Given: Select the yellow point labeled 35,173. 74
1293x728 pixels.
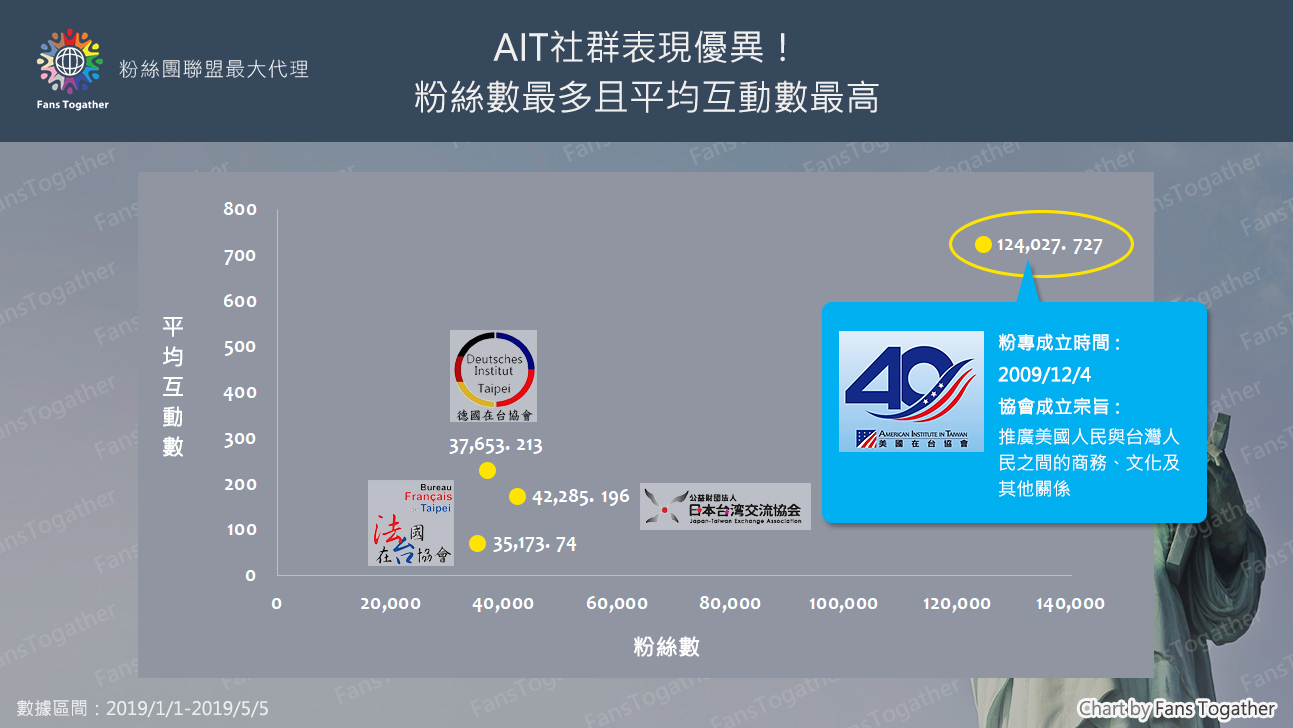Looking at the screenshot, I should pyautogui.click(x=477, y=544).
